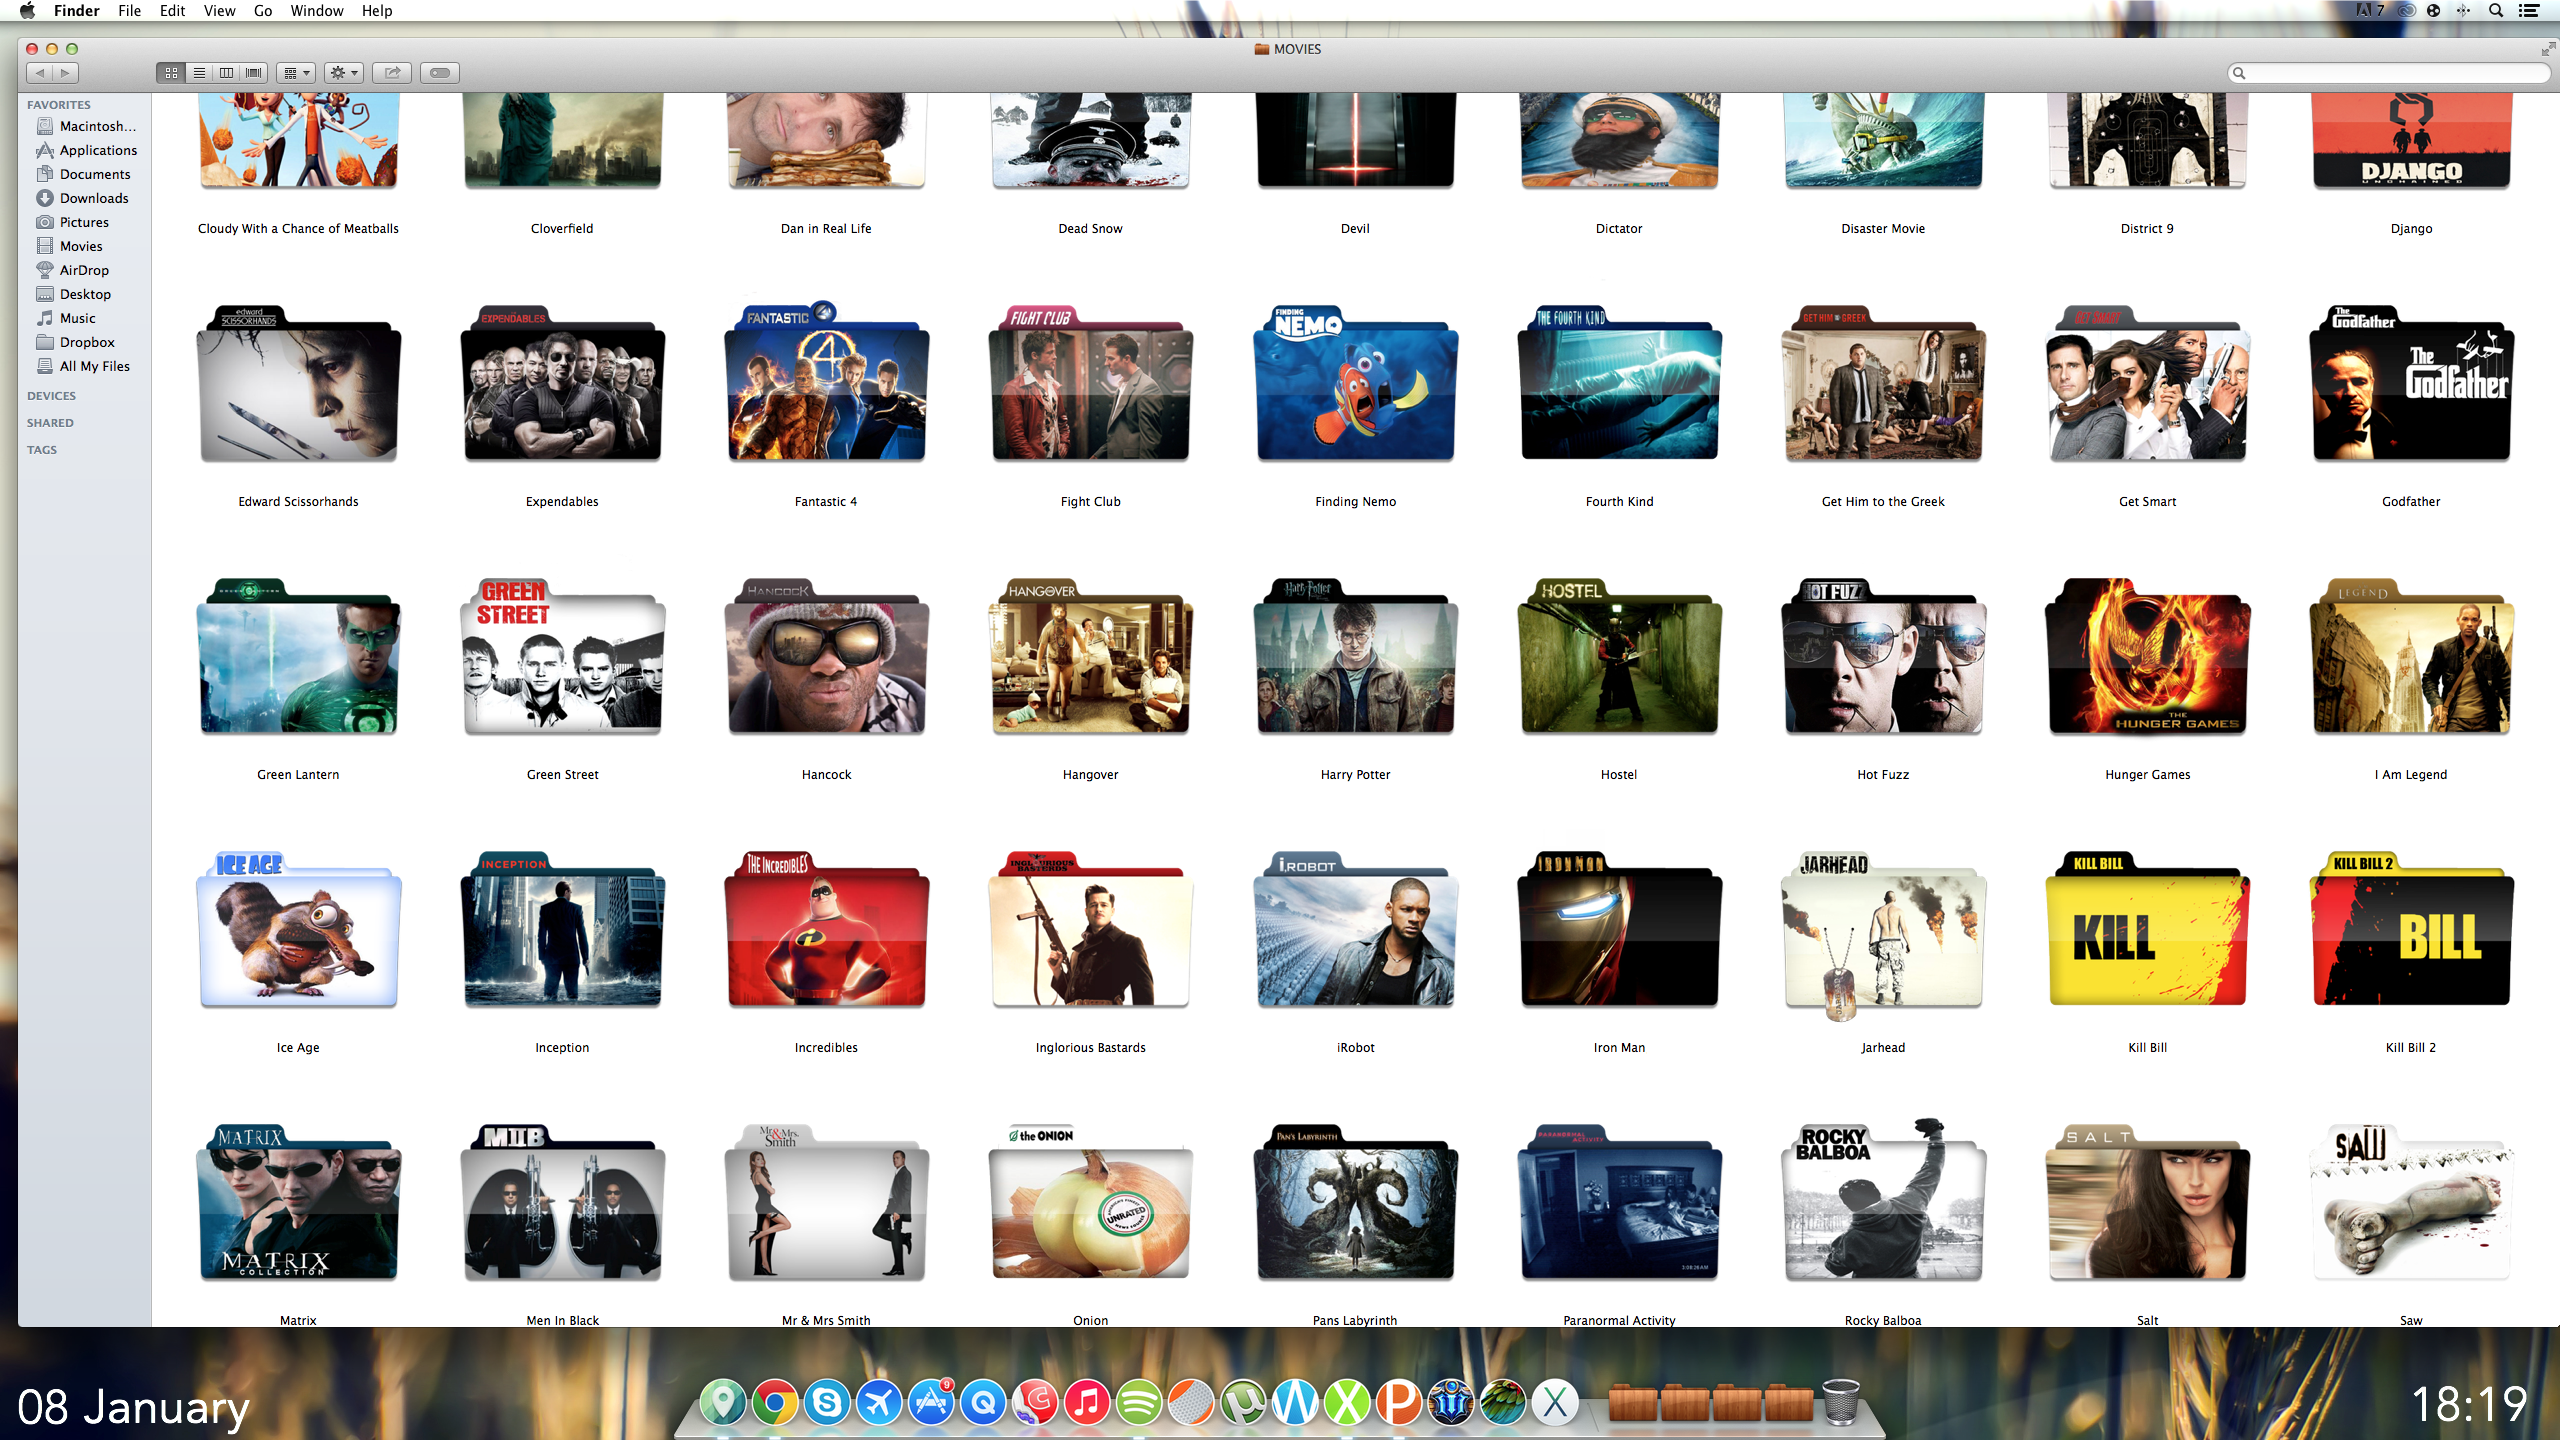This screenshot has height=1440, width=2560.
Task: Open the Go menu
Action: tap(263, 11)
